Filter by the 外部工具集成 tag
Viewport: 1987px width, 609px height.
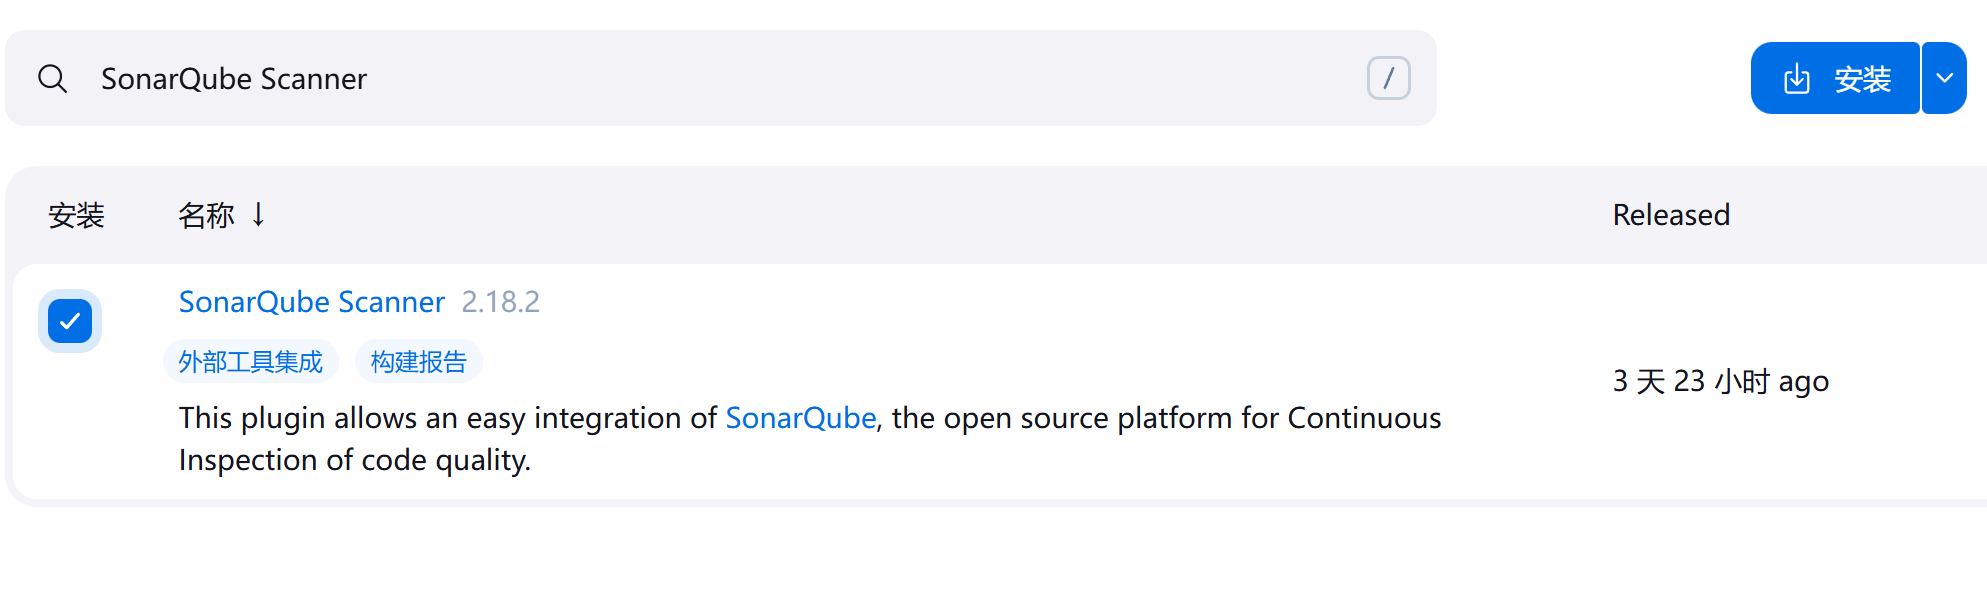pos(250,362)
